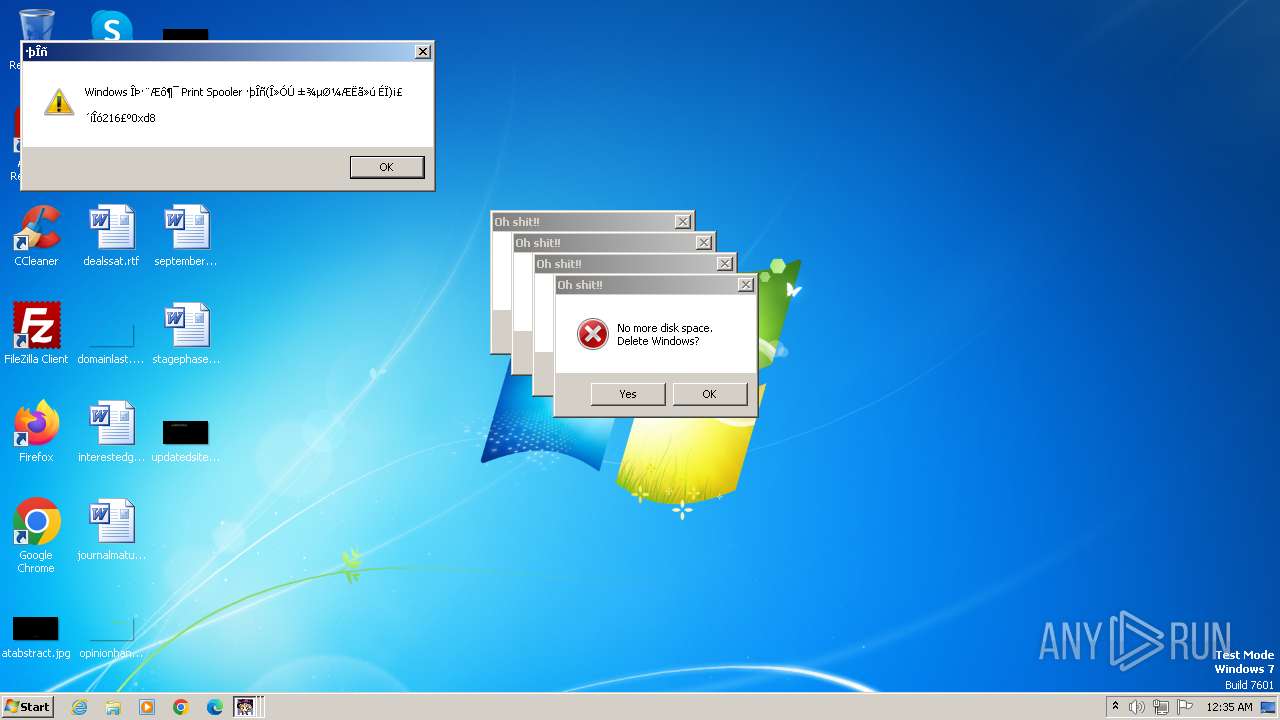
Task: Open the Start menu
Action: pos(27,707)
